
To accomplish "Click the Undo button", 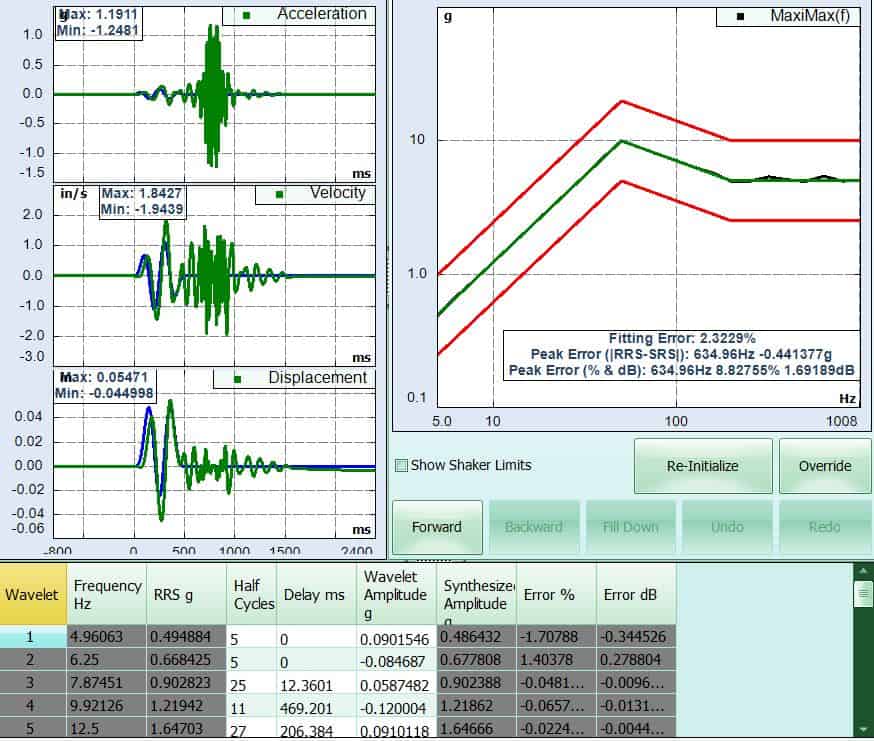I will pyautogui.click(x=727, y=527).
